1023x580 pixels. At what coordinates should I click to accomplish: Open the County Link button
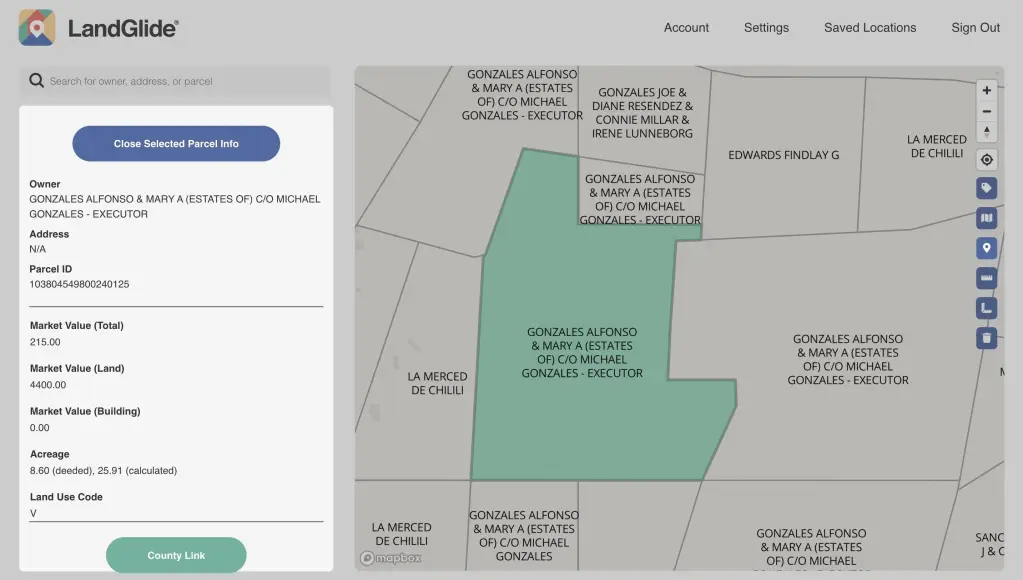pyautogui.click(x=176, y=555)
